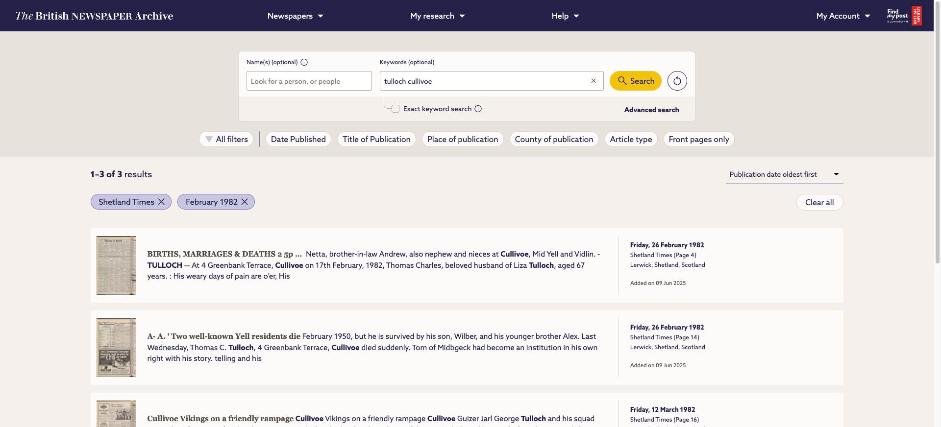Screen dimensions: 941x427
Task: Remove the Shetland Times filter chip
Action: tap(161, 202)
